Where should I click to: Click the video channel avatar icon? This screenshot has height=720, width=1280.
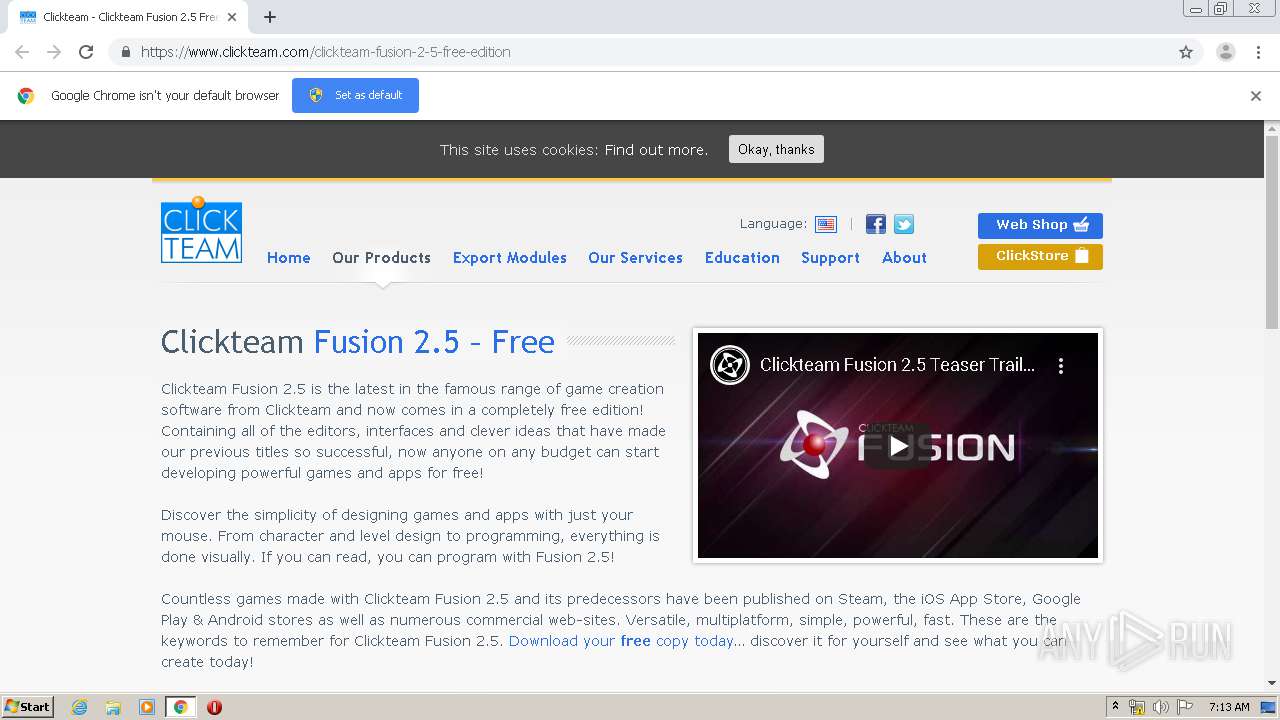point(730,365)
